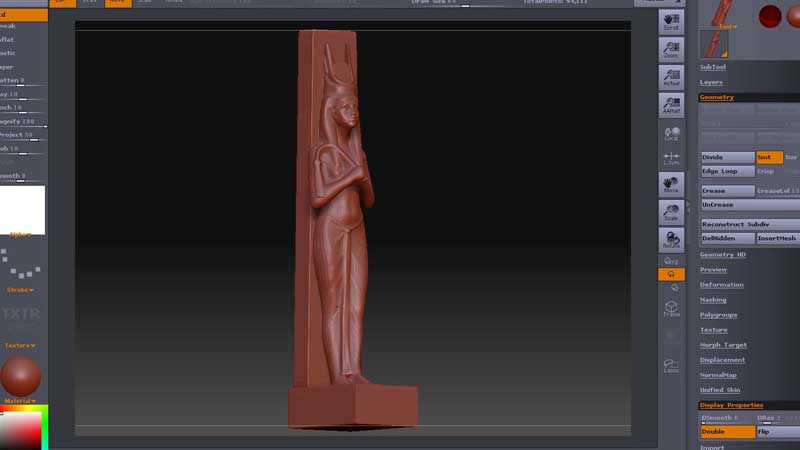Viewport: 800px width, 450px height.
Task: Collapse the Geometry section
Action: pyautogui.click(x=717, y=97)
